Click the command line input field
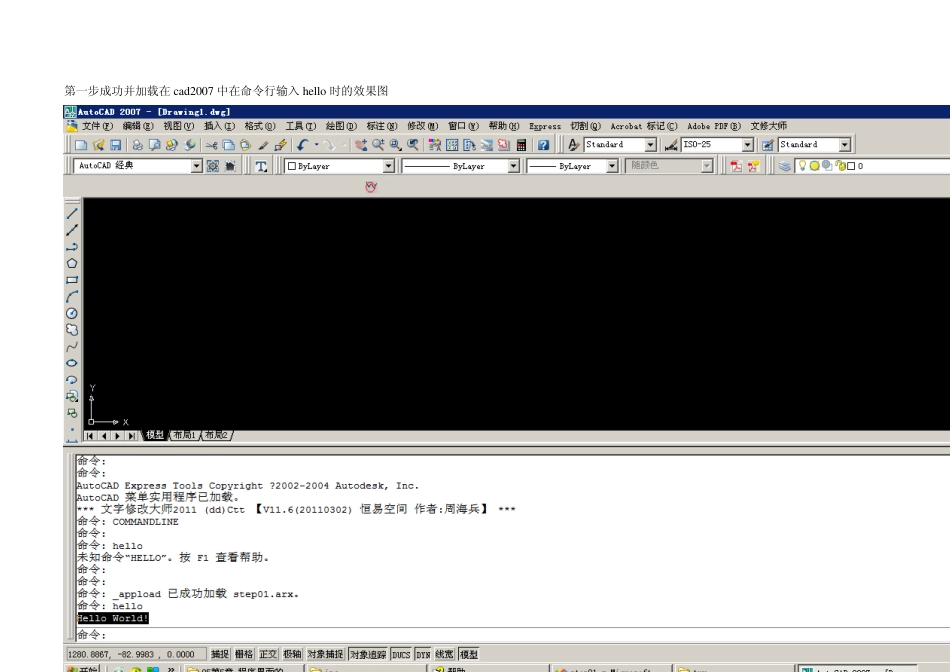Viewport: 950px width, 672px height. (x=513, y=635)
